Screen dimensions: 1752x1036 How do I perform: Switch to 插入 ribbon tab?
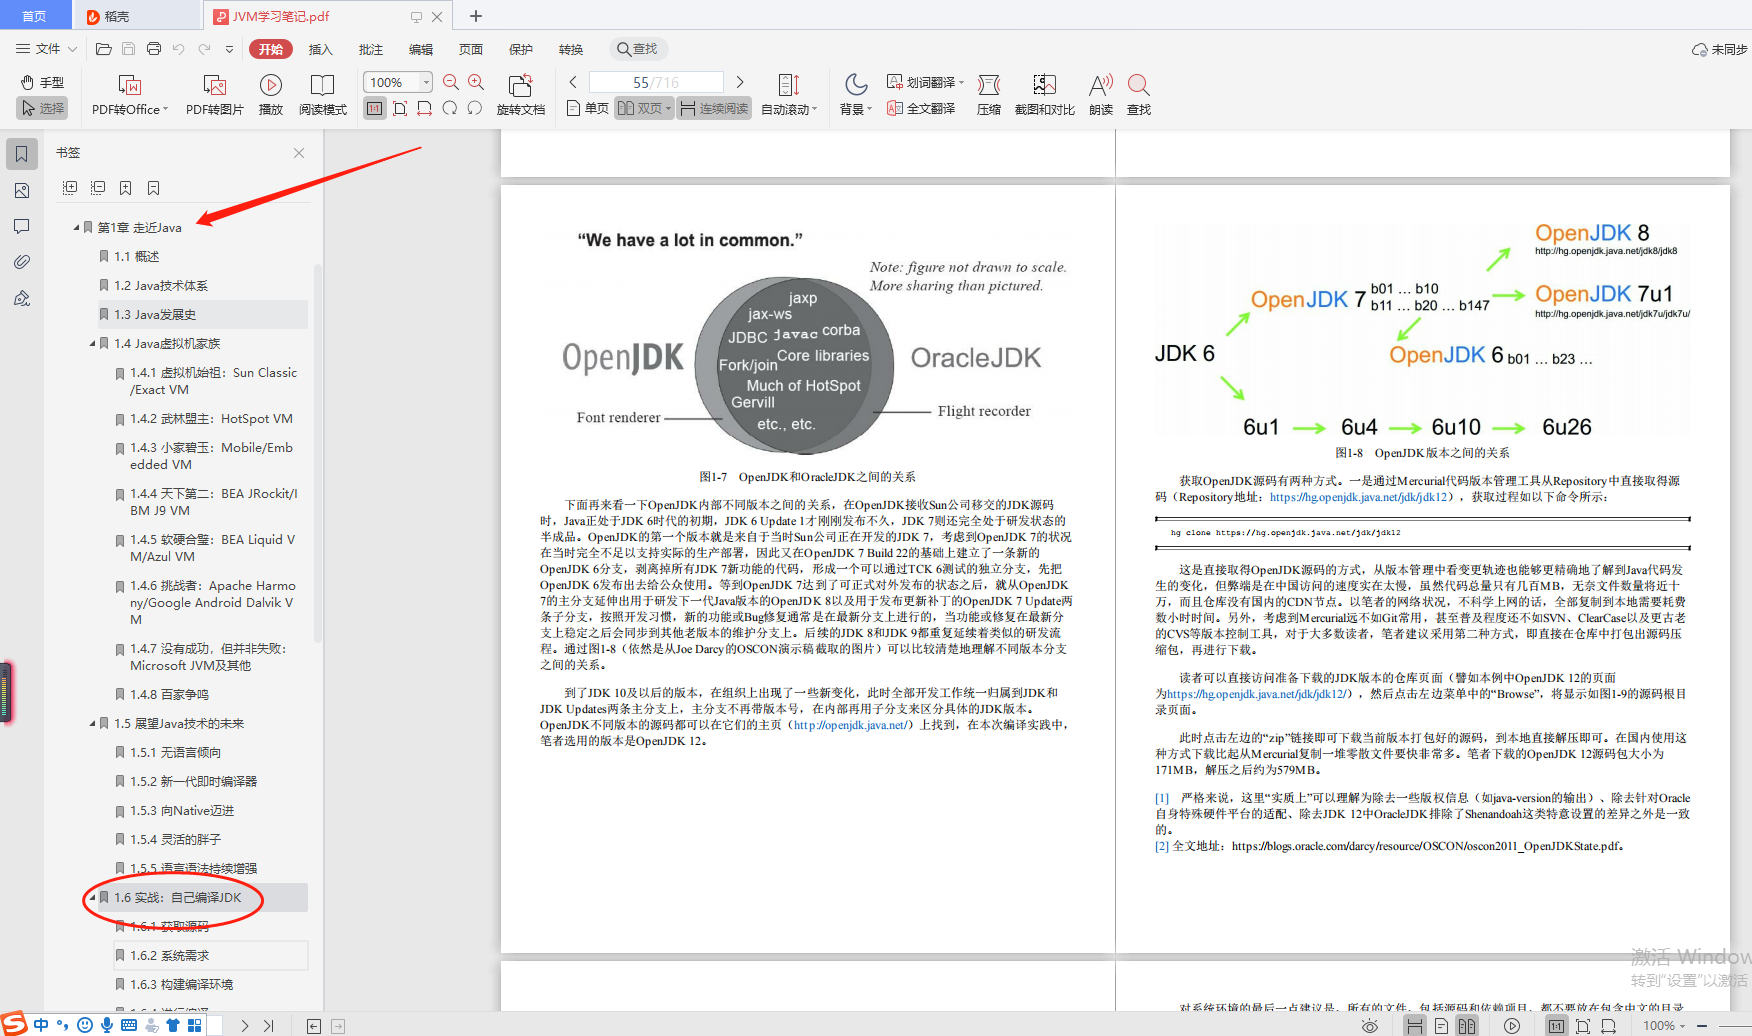[320, 49]
